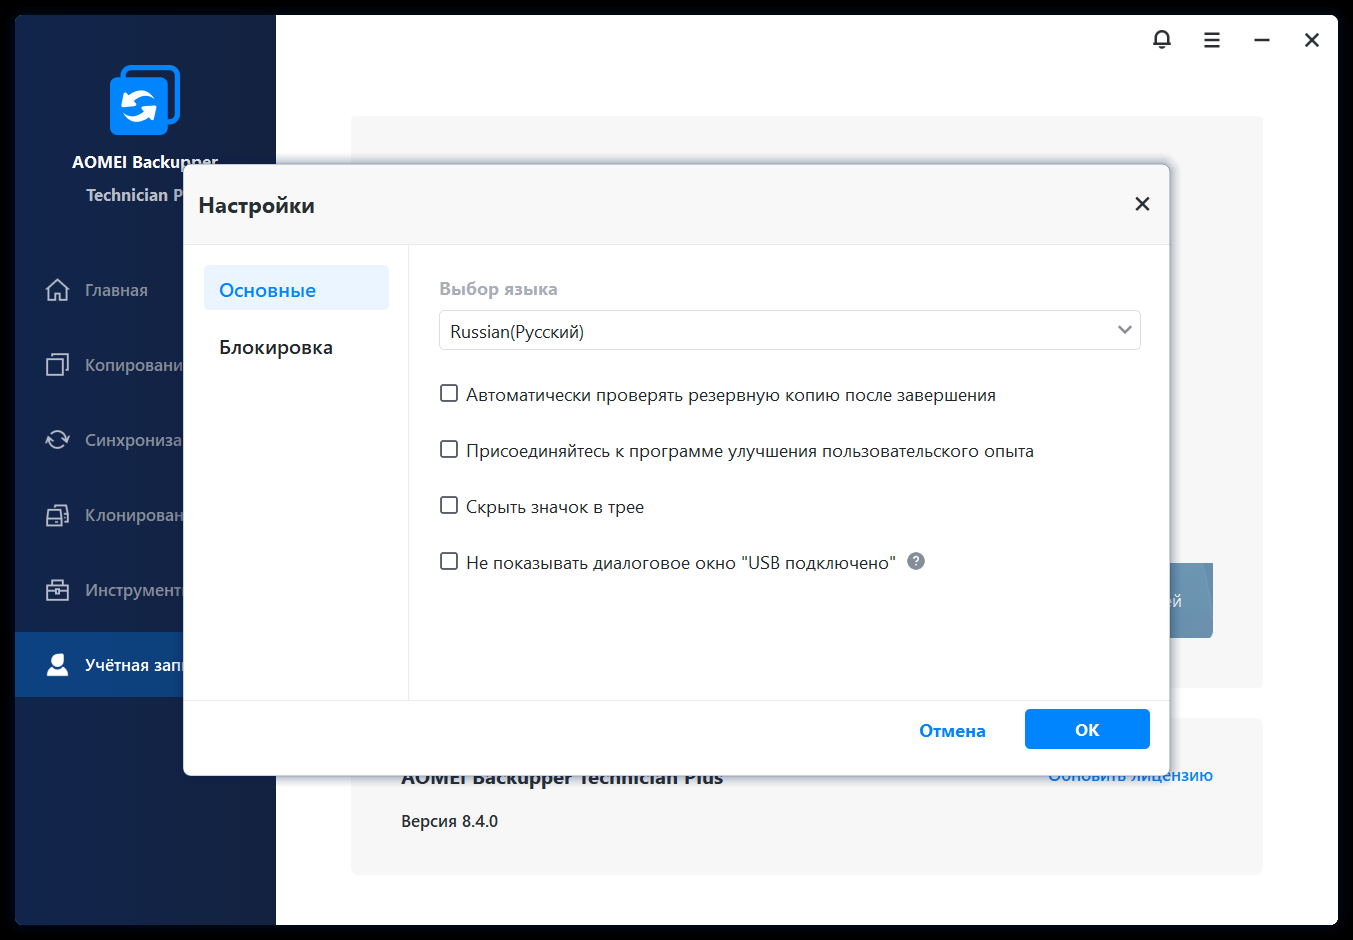Show help for USB подключено option
1353x940 pixels.
(916, 561)
